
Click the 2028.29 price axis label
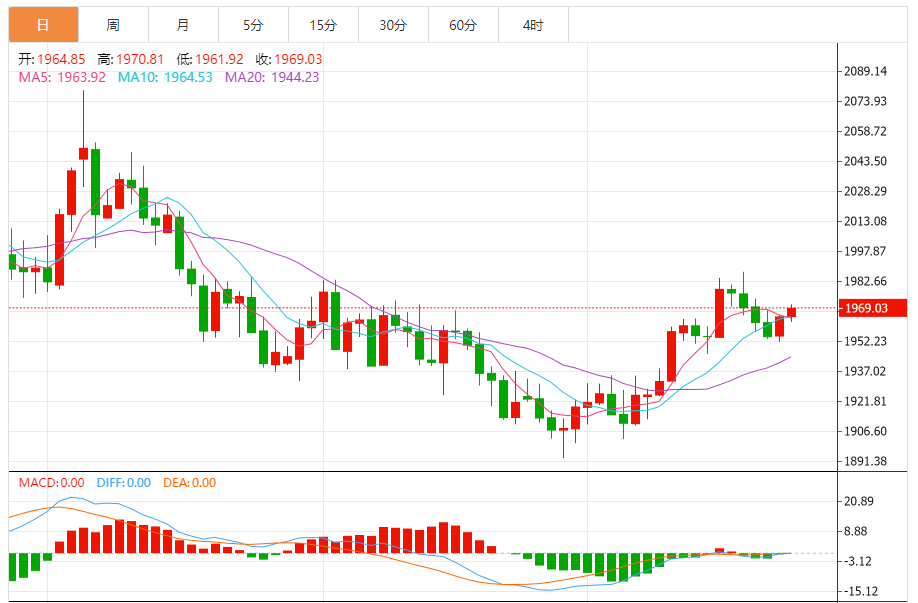[x=865, y=191]
